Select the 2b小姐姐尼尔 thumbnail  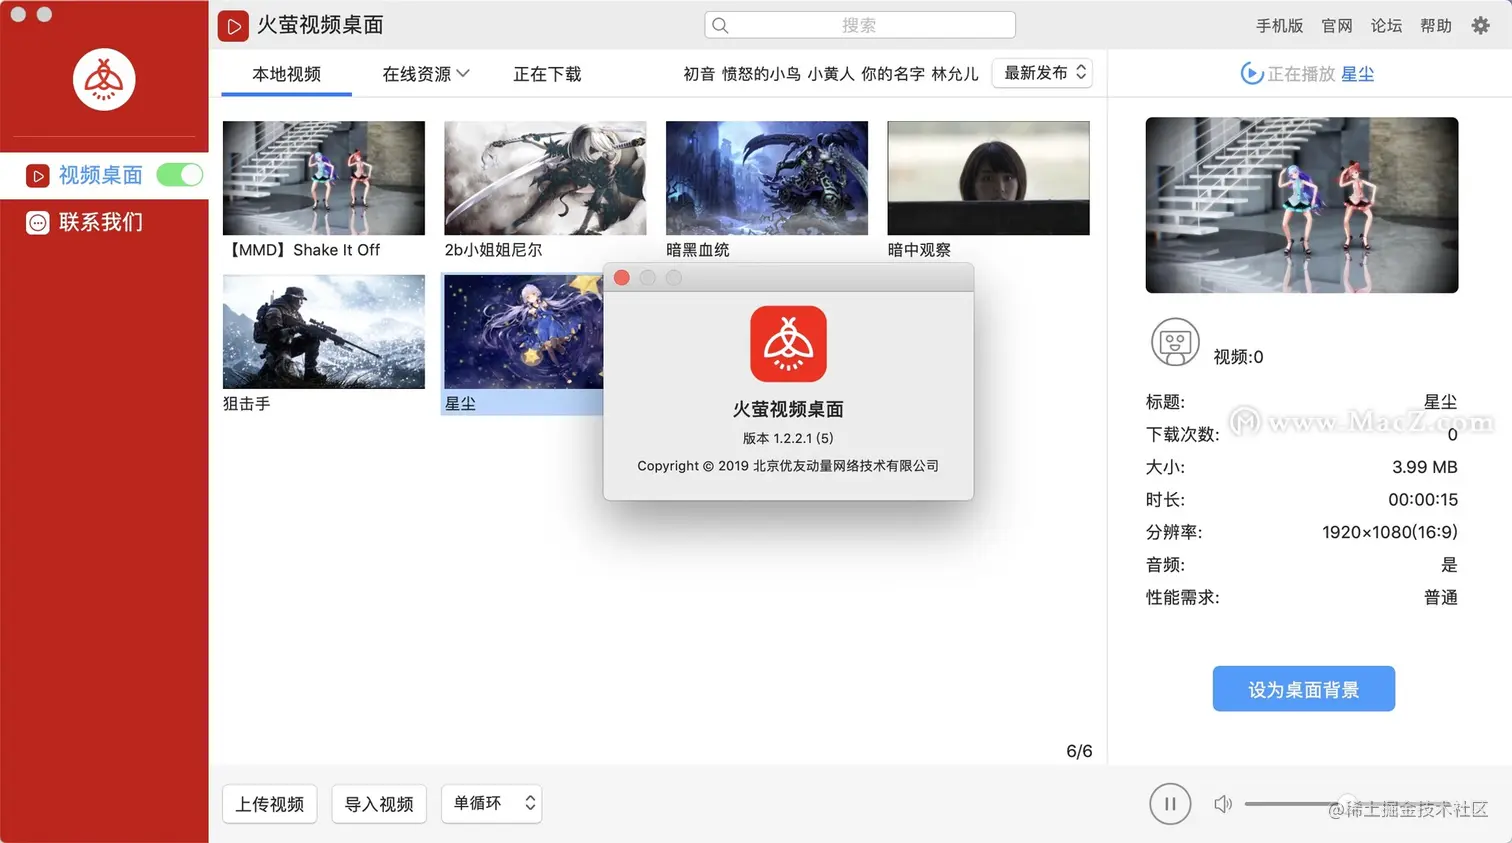(545, 178)
